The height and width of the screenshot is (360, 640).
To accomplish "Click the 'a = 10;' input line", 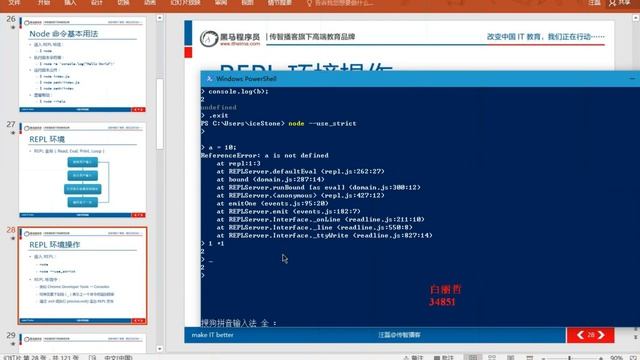I will pos(218,147).
